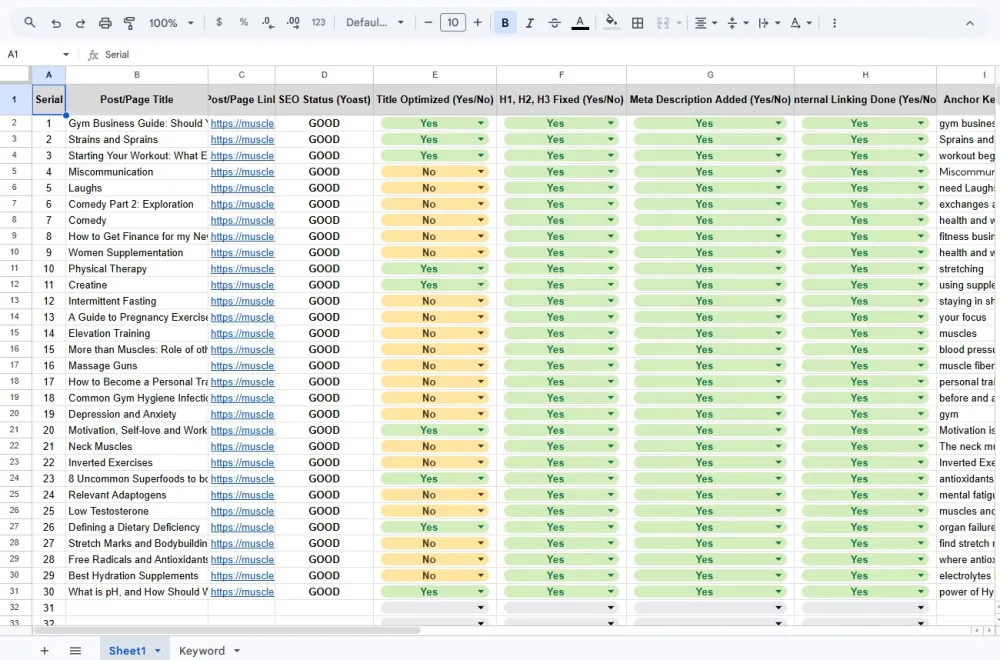
Task: Decrease font size minus button
Action: click(x=428, y=22)
